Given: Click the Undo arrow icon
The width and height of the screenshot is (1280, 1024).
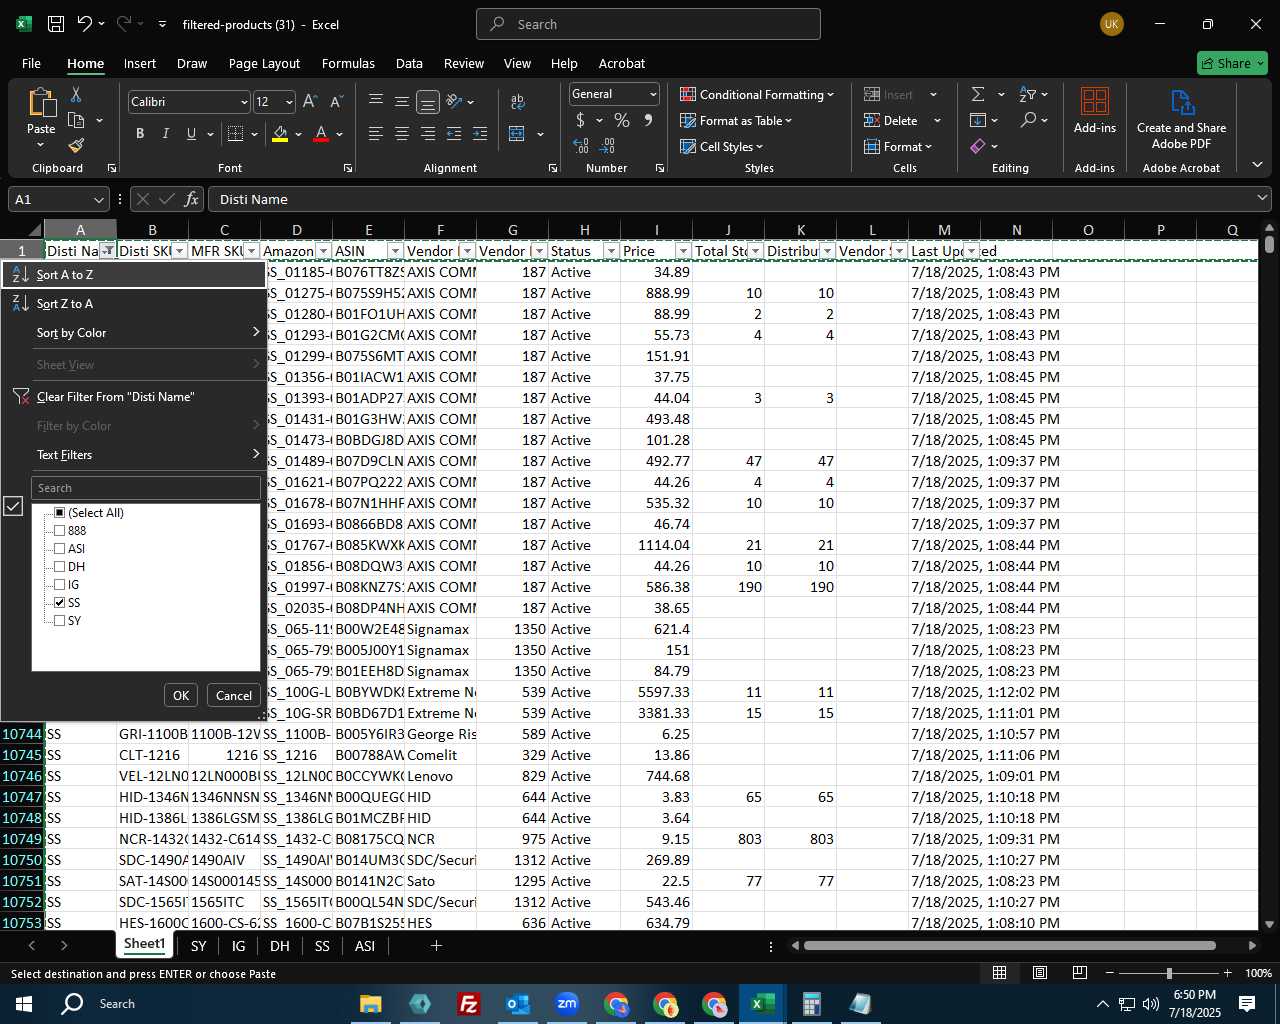Looking at the screenshot, I should coord(85,24).
